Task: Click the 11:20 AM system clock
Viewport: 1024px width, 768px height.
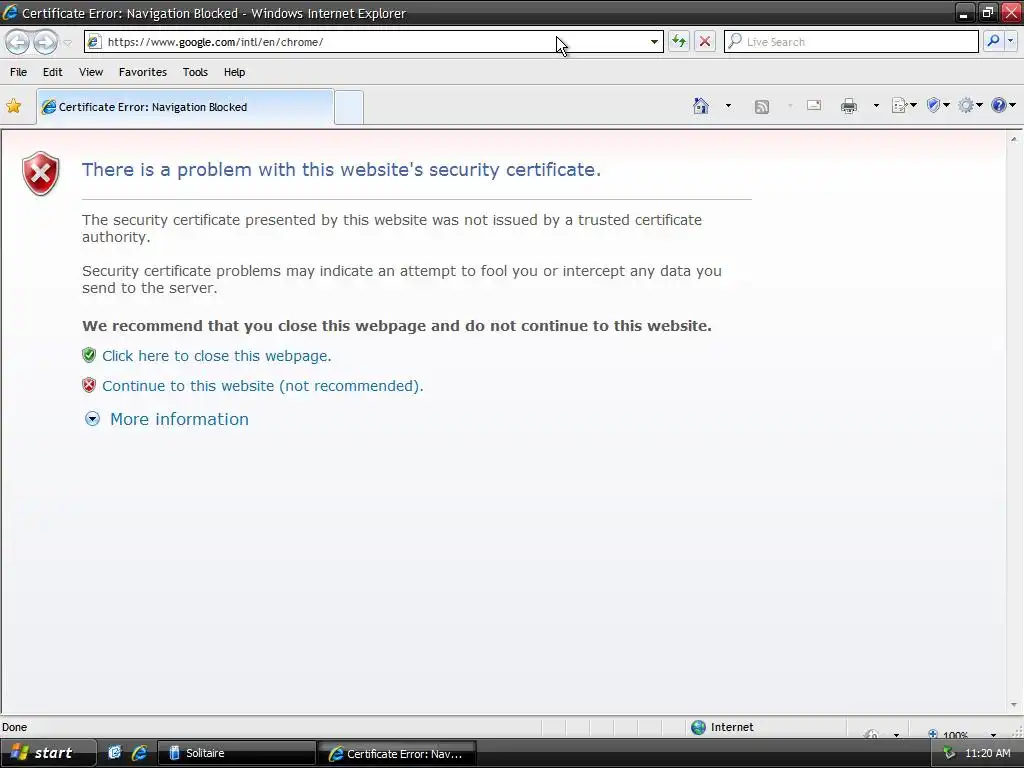Action: pos(987,753)
